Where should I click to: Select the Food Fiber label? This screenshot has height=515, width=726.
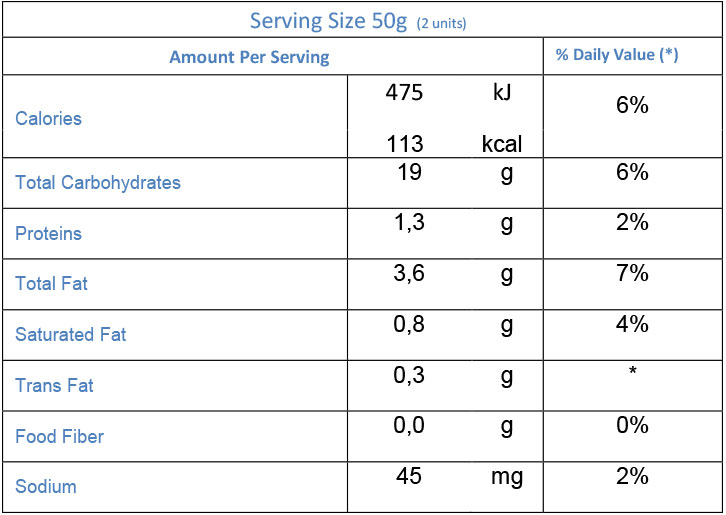pyautogui.click(x=59, y=436)
